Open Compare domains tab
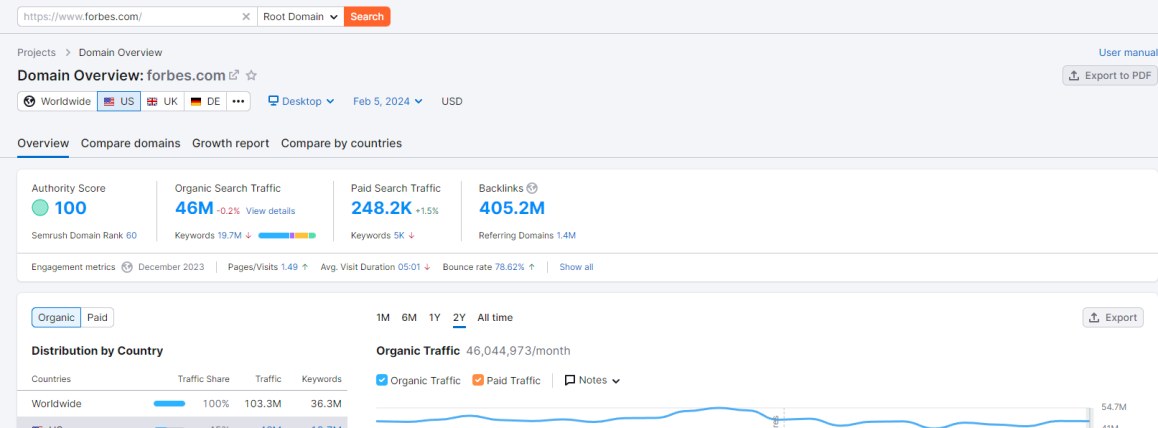The height and width of the screenshot is (428, 1158). point(131,143)
